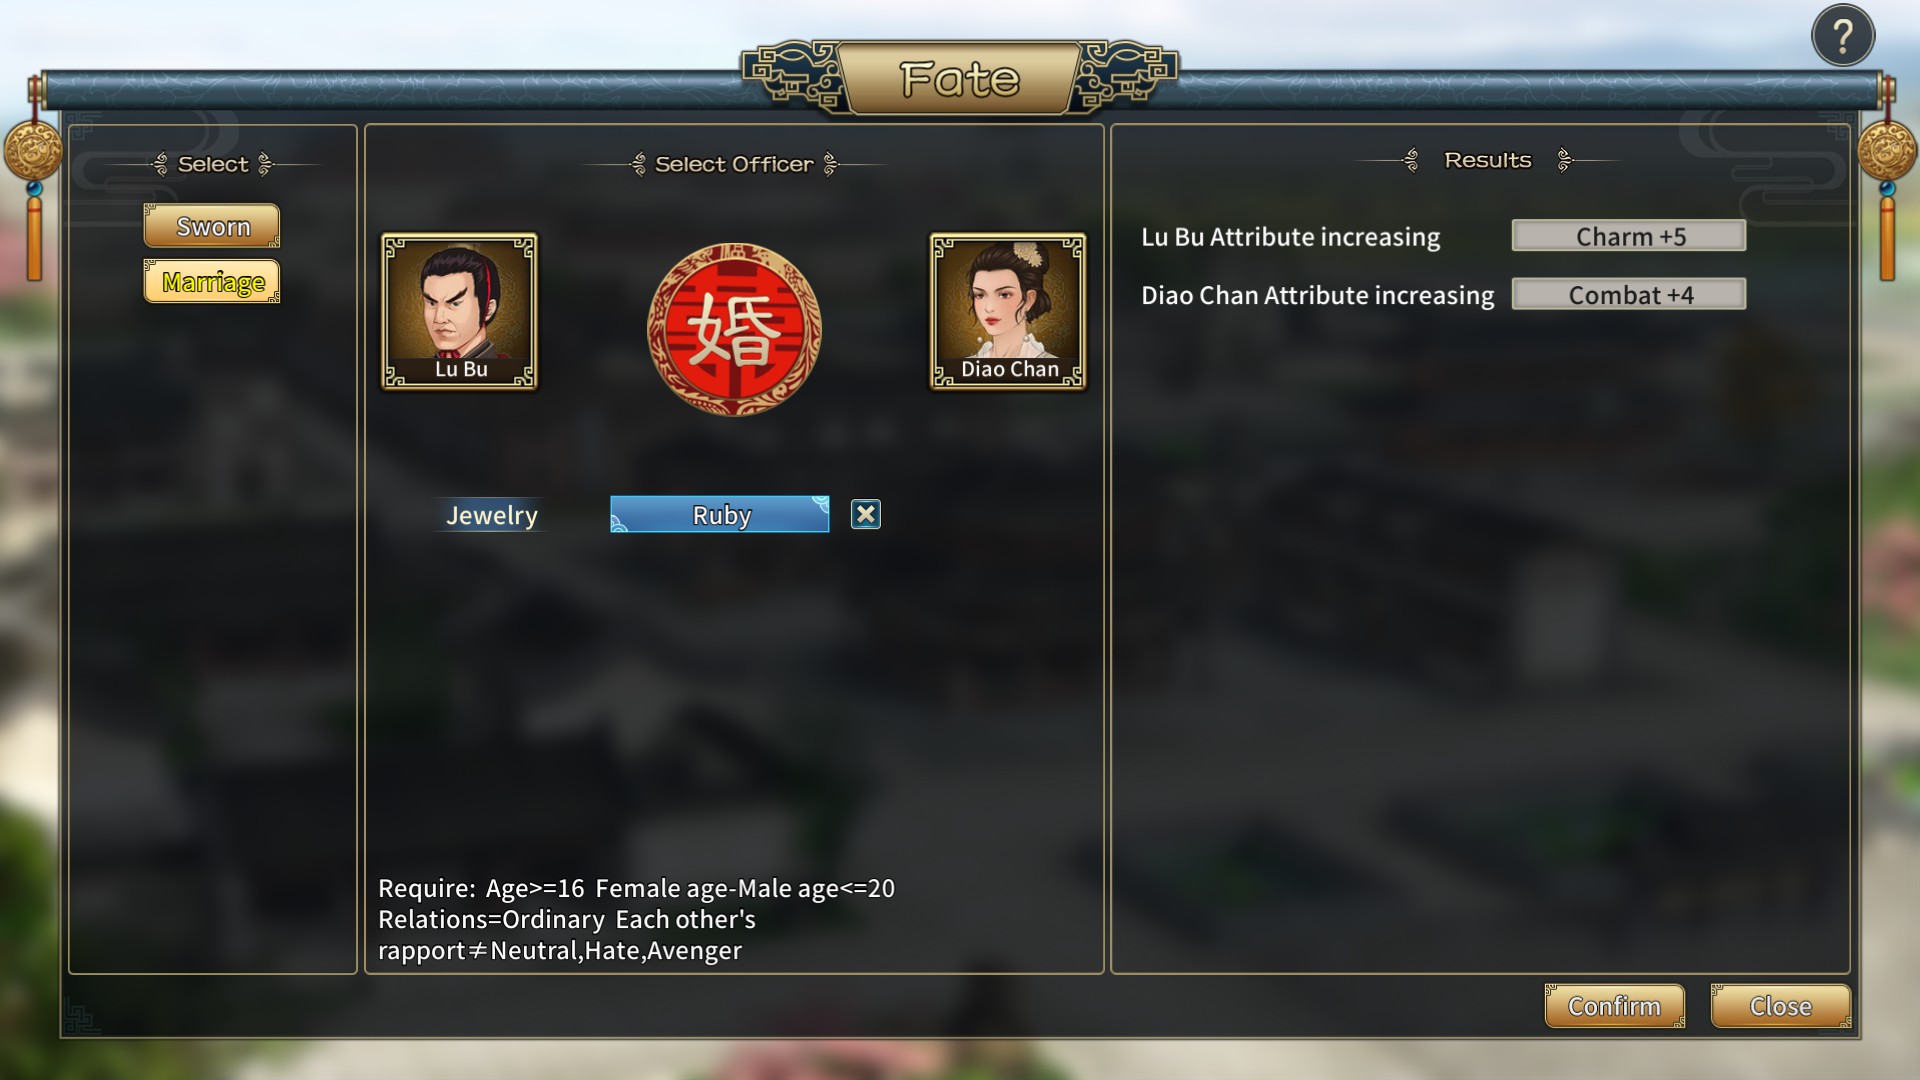Close the Fate window

pyautogui.click(x=1780, y=1006)
